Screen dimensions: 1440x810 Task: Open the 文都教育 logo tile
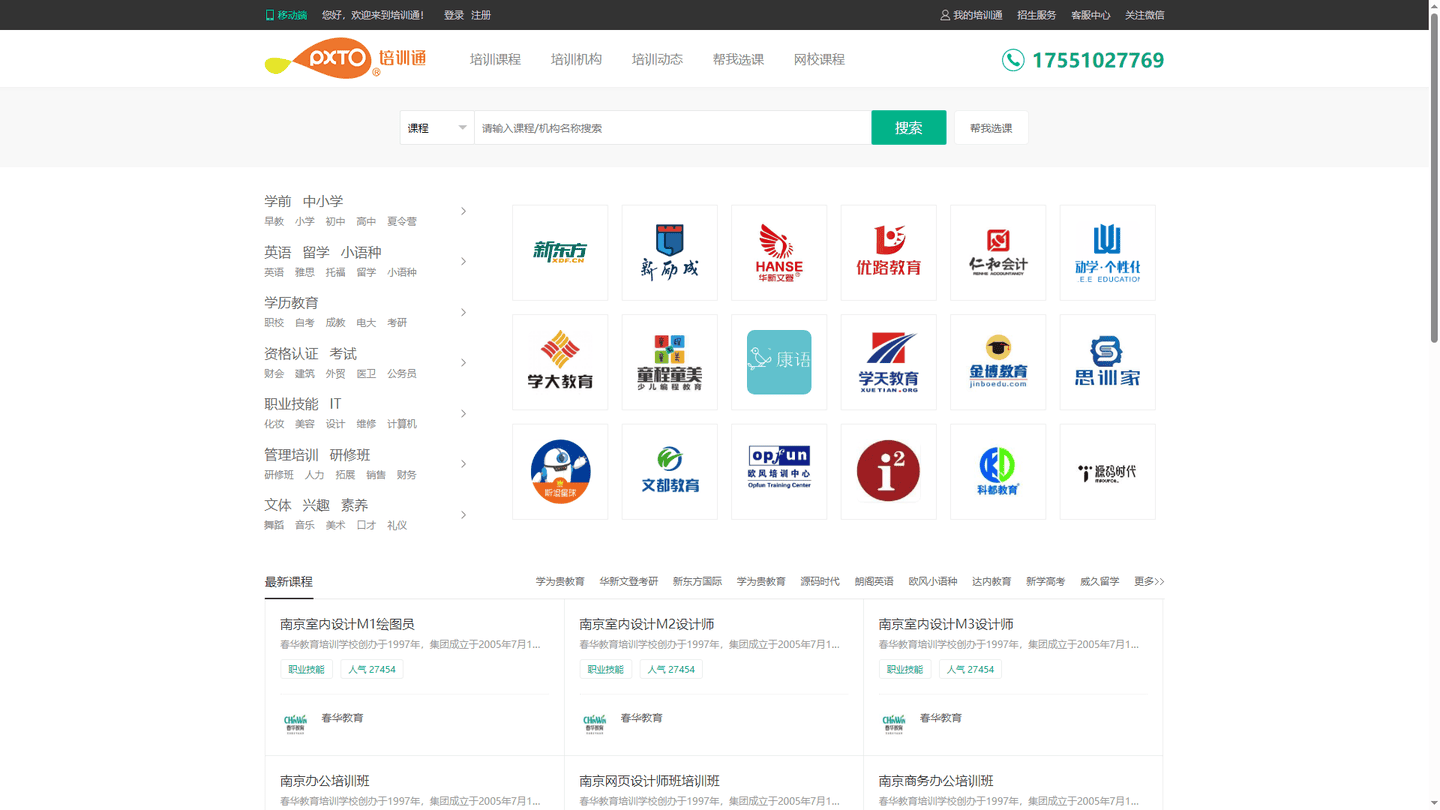(x=669, y=472)
